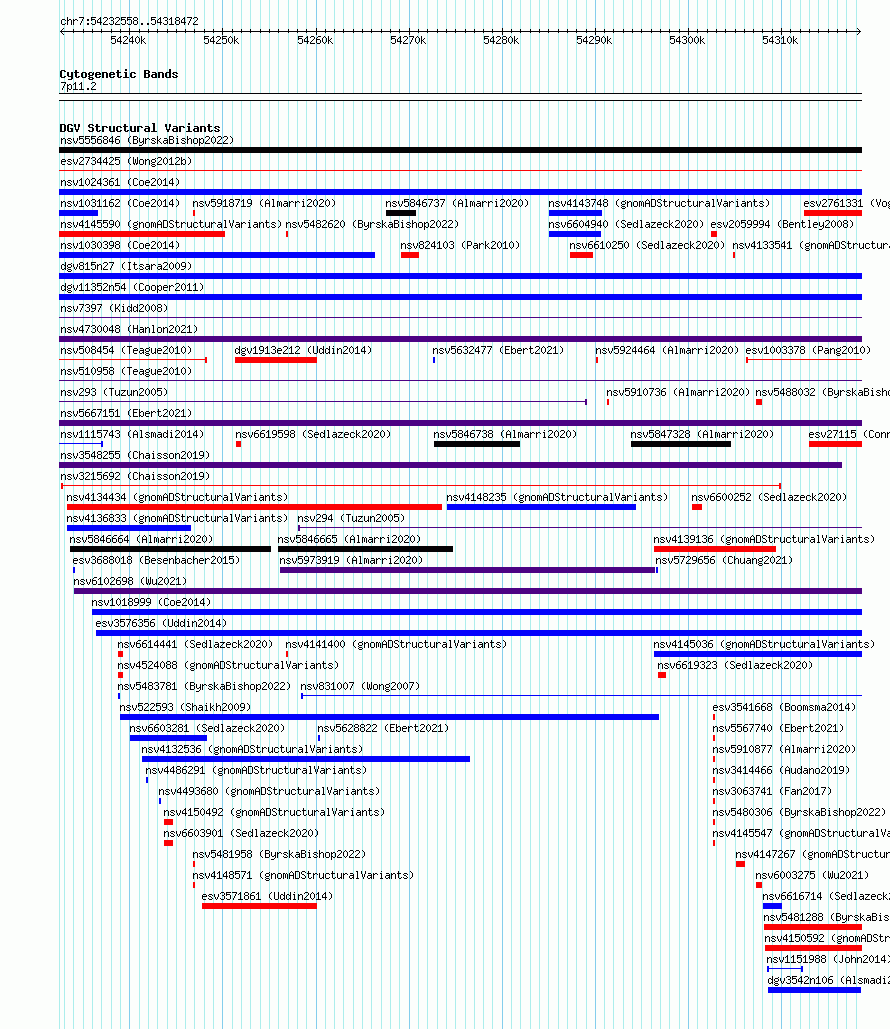The height and width of the screenshot is (1029, 890).
Task: Click the red bar under dgv1913e212
Action: (x=276, y=360)
